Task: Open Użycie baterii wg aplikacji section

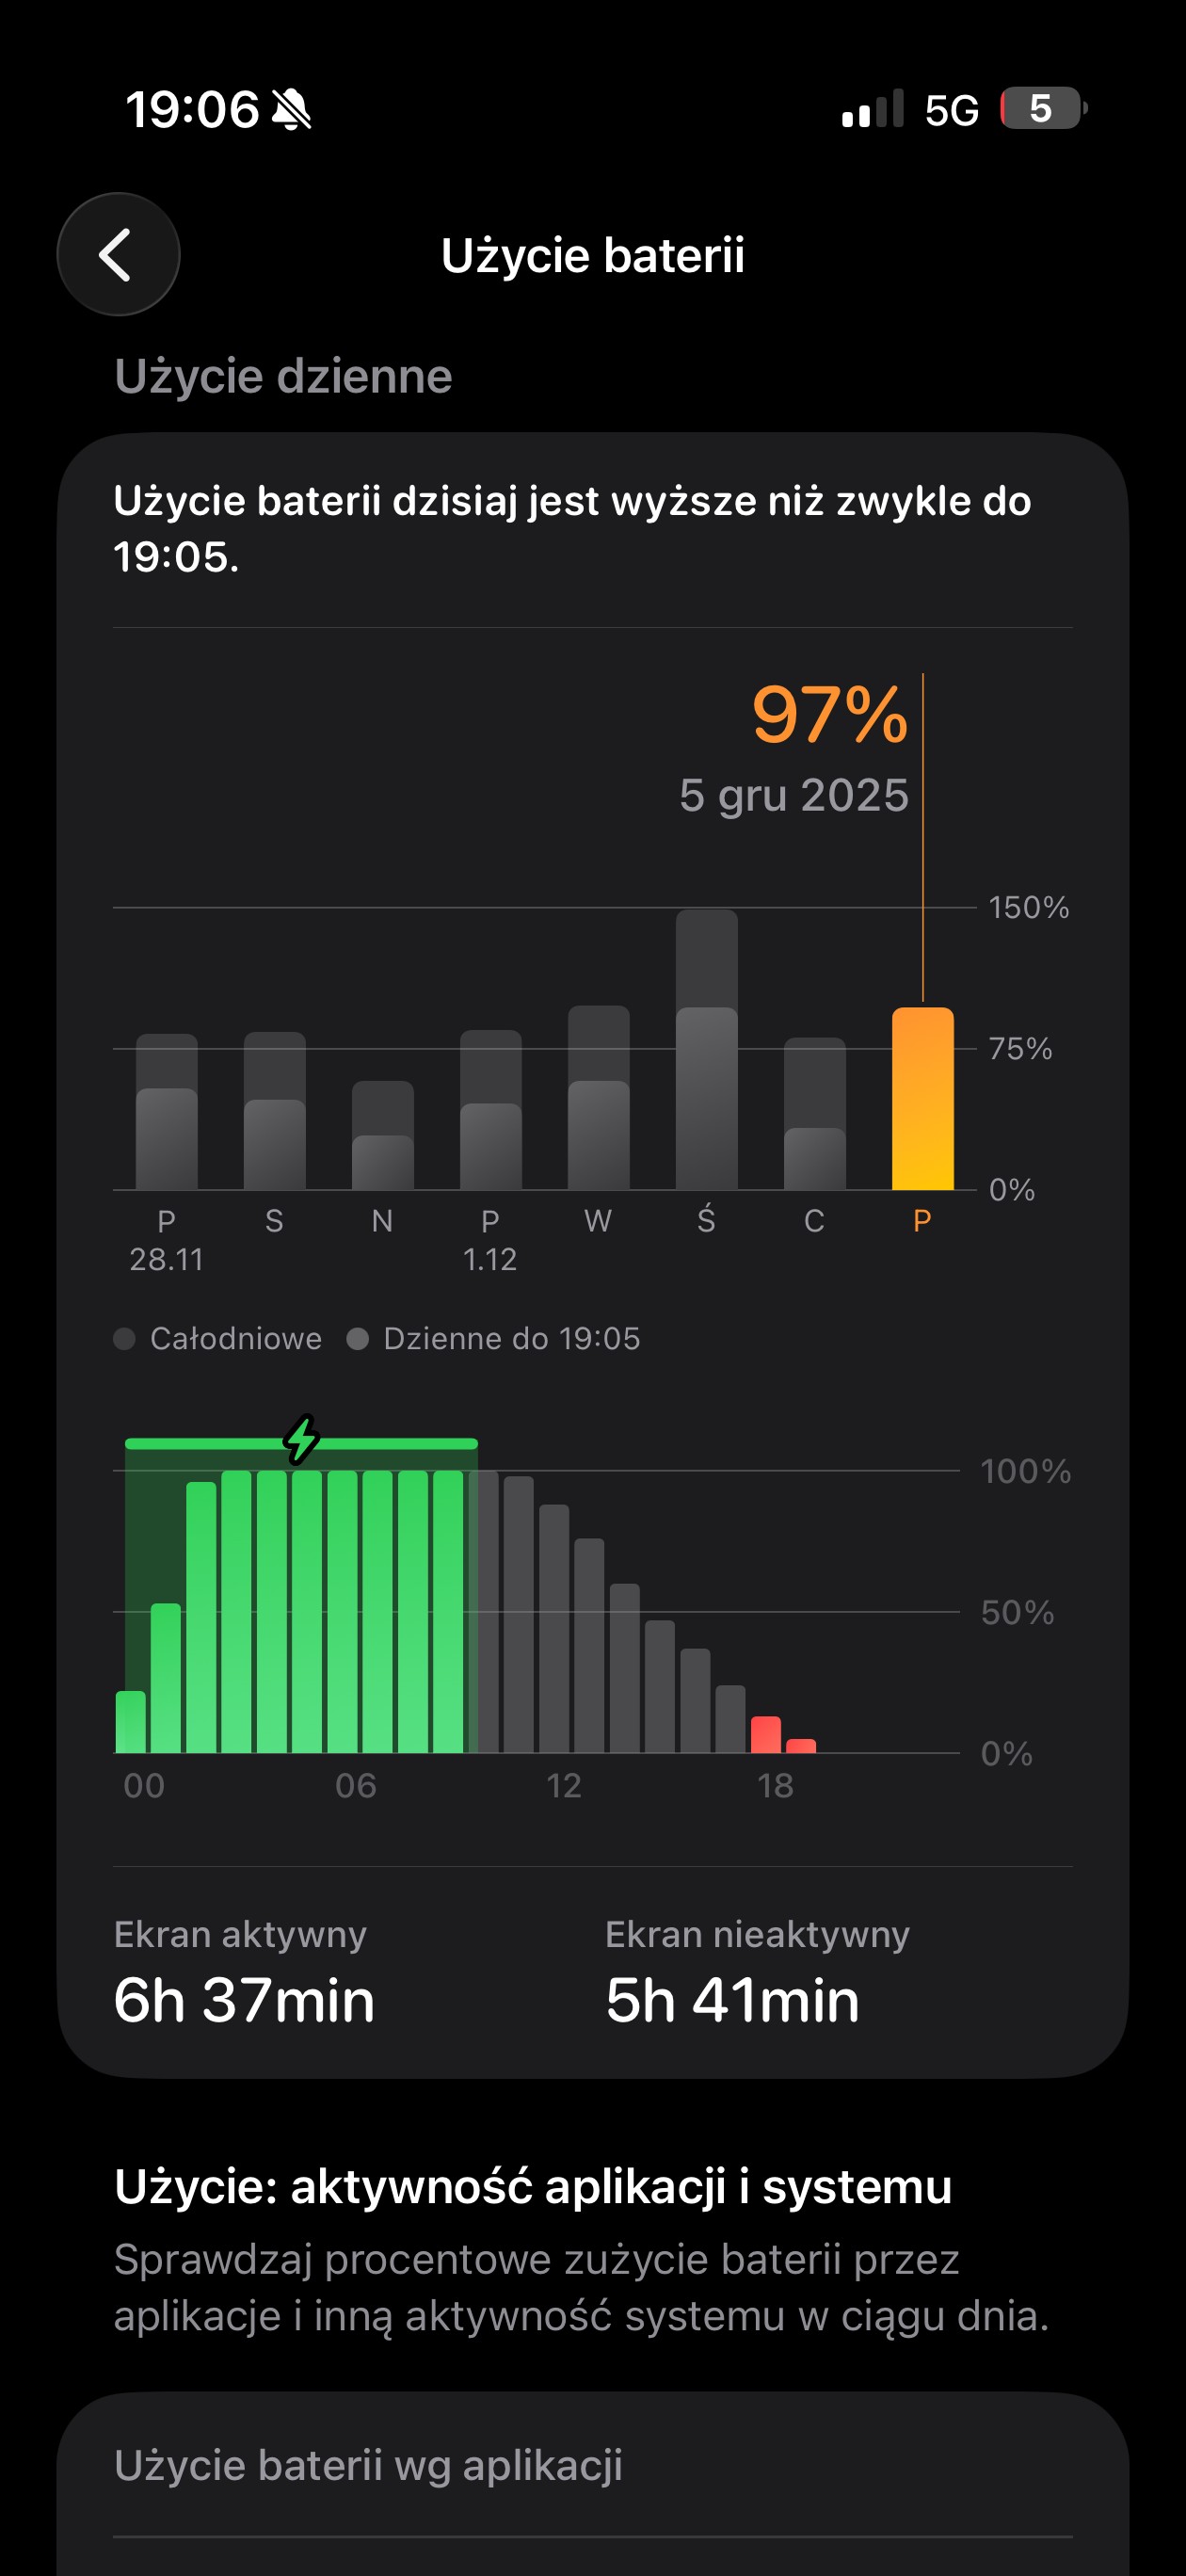Action: pos(368,2465)
